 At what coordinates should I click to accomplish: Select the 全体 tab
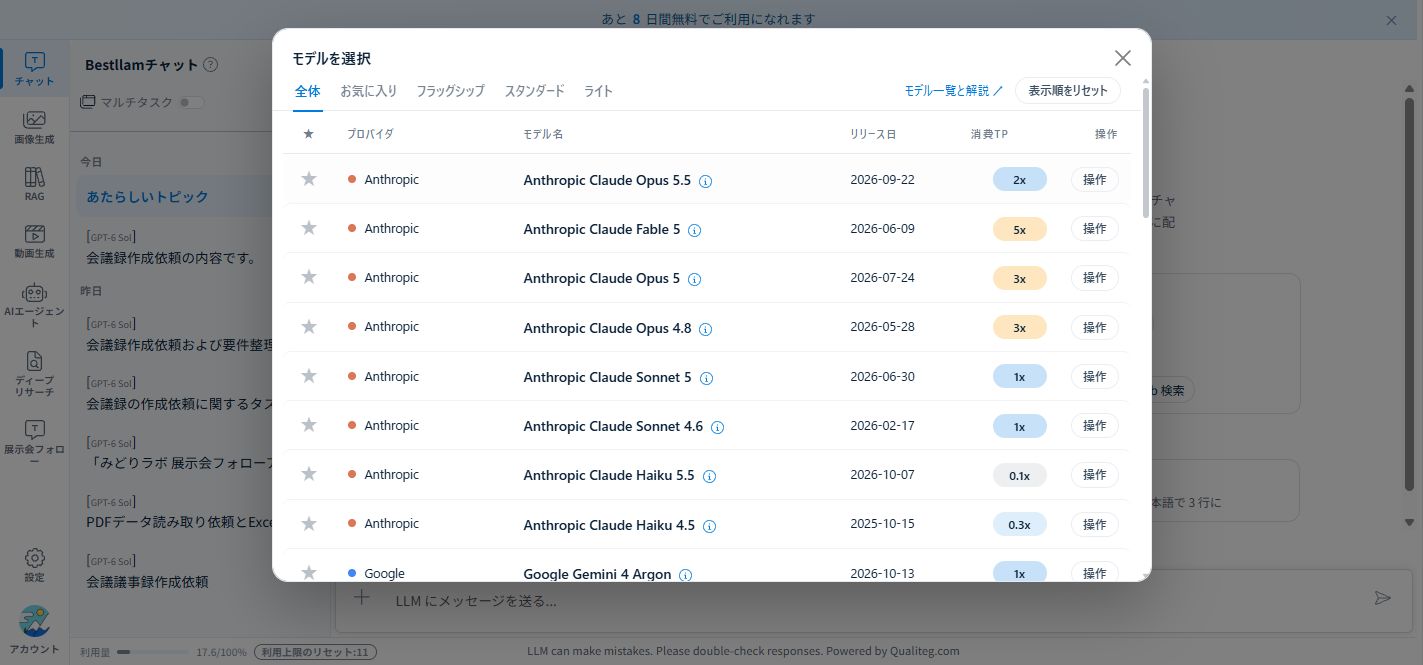tap(307, 91)
